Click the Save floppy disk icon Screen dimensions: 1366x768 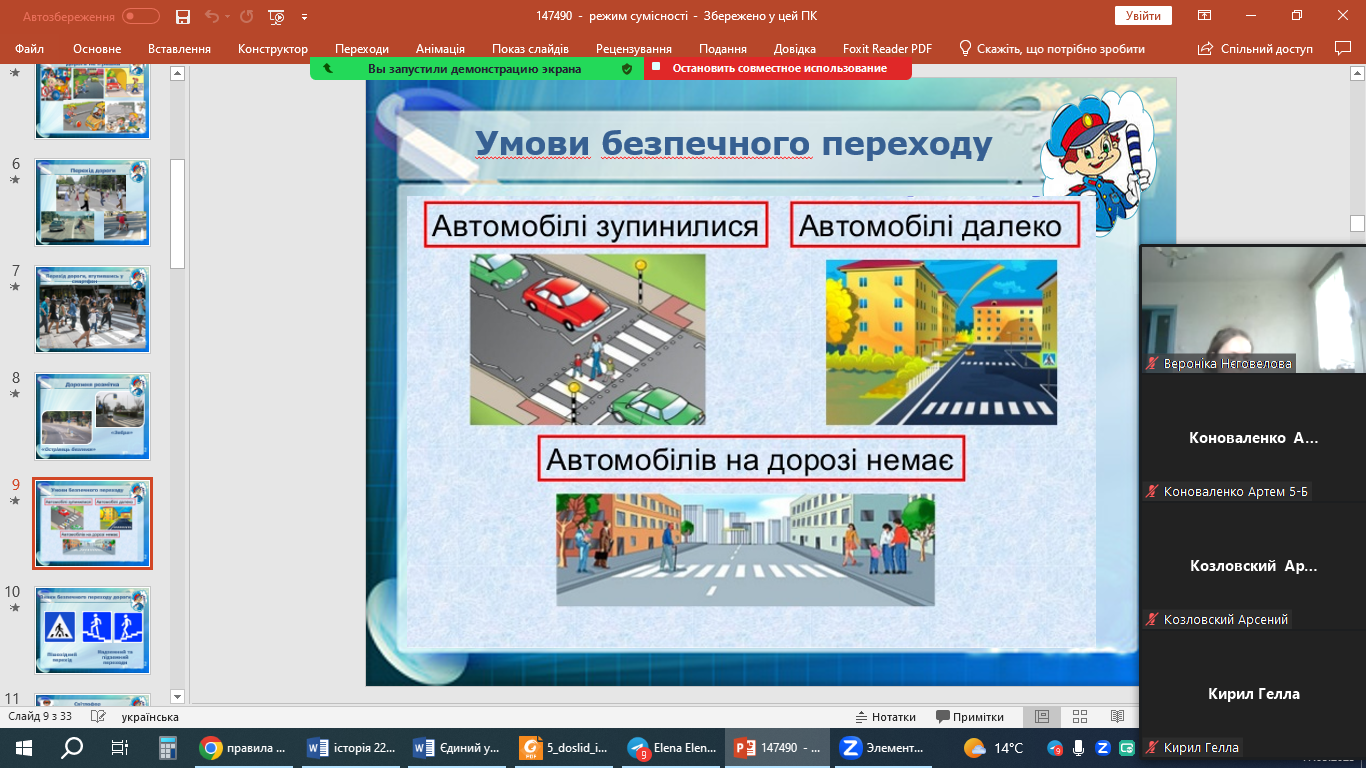[x=183, y=16]
